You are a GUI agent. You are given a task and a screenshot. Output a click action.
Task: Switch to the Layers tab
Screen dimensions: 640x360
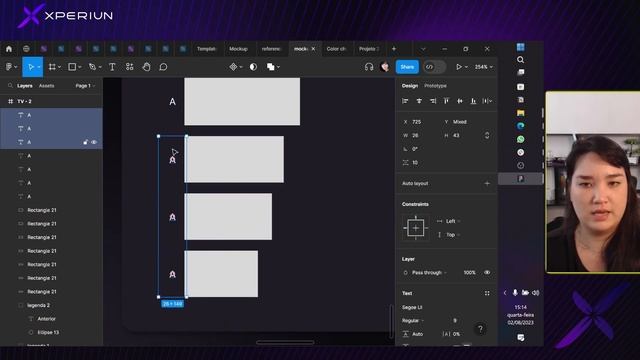coord(24,86)
